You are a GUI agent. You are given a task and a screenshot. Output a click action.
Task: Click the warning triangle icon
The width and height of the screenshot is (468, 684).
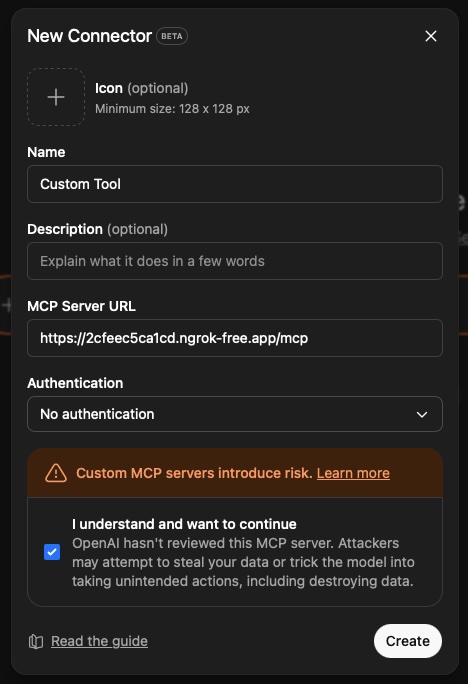click(56, 473)
